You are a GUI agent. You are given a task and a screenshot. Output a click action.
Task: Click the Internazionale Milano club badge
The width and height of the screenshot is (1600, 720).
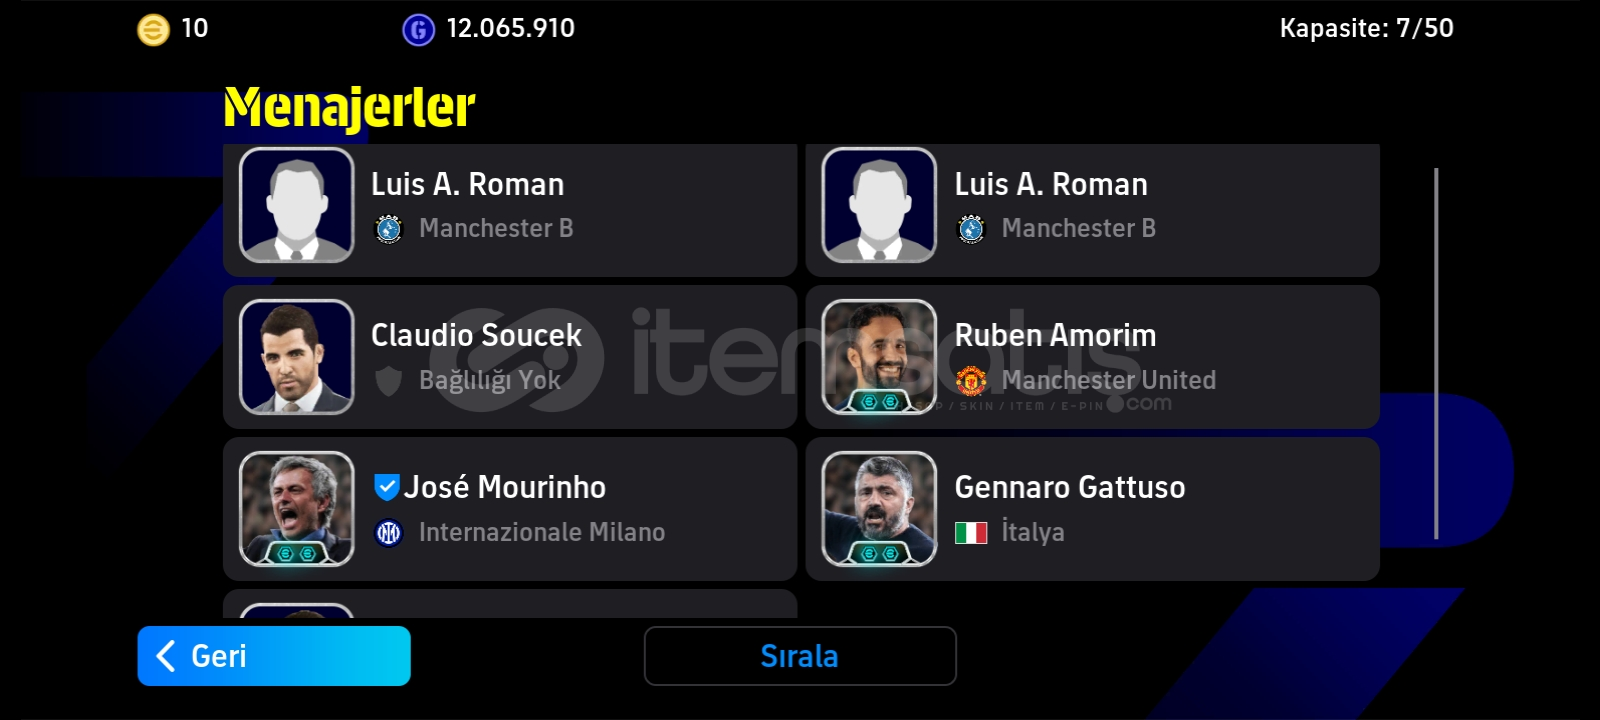[x=388, y=533]
